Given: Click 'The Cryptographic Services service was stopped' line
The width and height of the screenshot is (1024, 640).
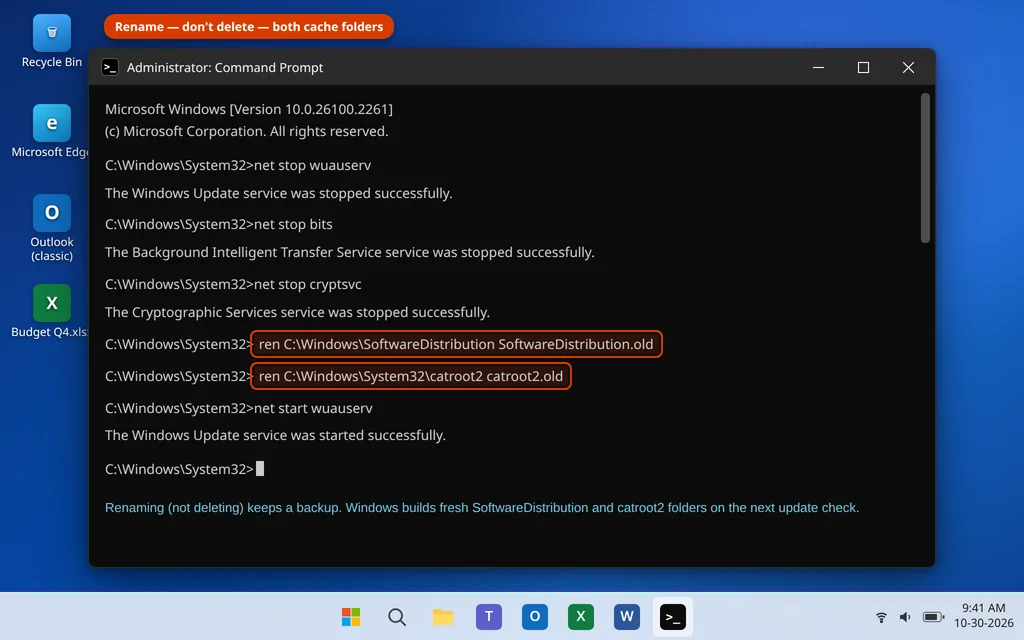Looking at the screenshot, I should click(297, 312).
